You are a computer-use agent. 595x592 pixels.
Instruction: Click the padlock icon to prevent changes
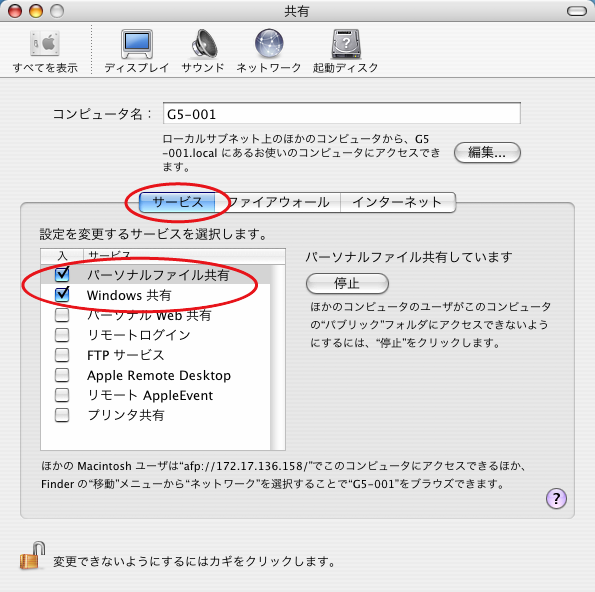coord(32,556)
